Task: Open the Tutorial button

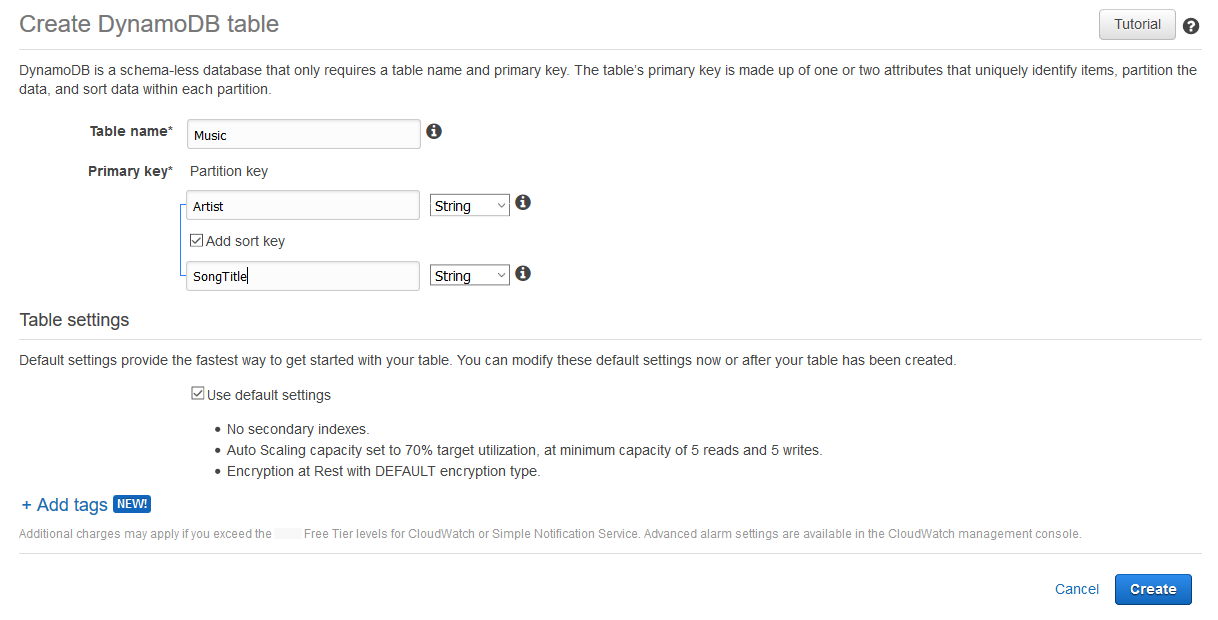Action: (1137, 25)
